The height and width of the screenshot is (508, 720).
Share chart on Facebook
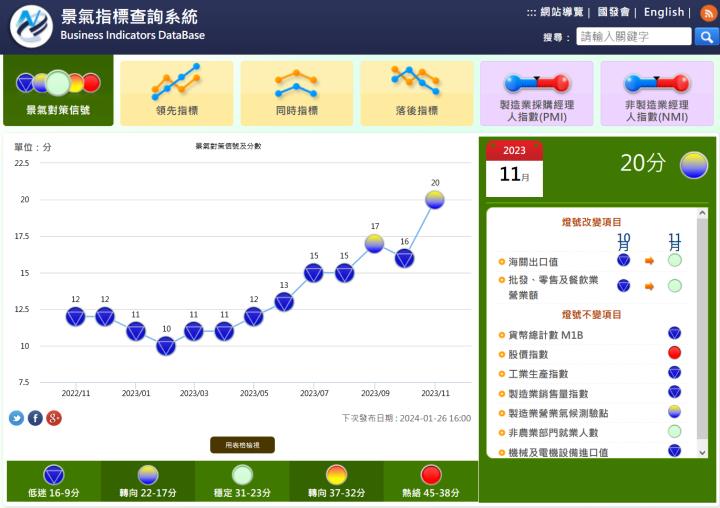pyautogui.click(x=35, y=418)
